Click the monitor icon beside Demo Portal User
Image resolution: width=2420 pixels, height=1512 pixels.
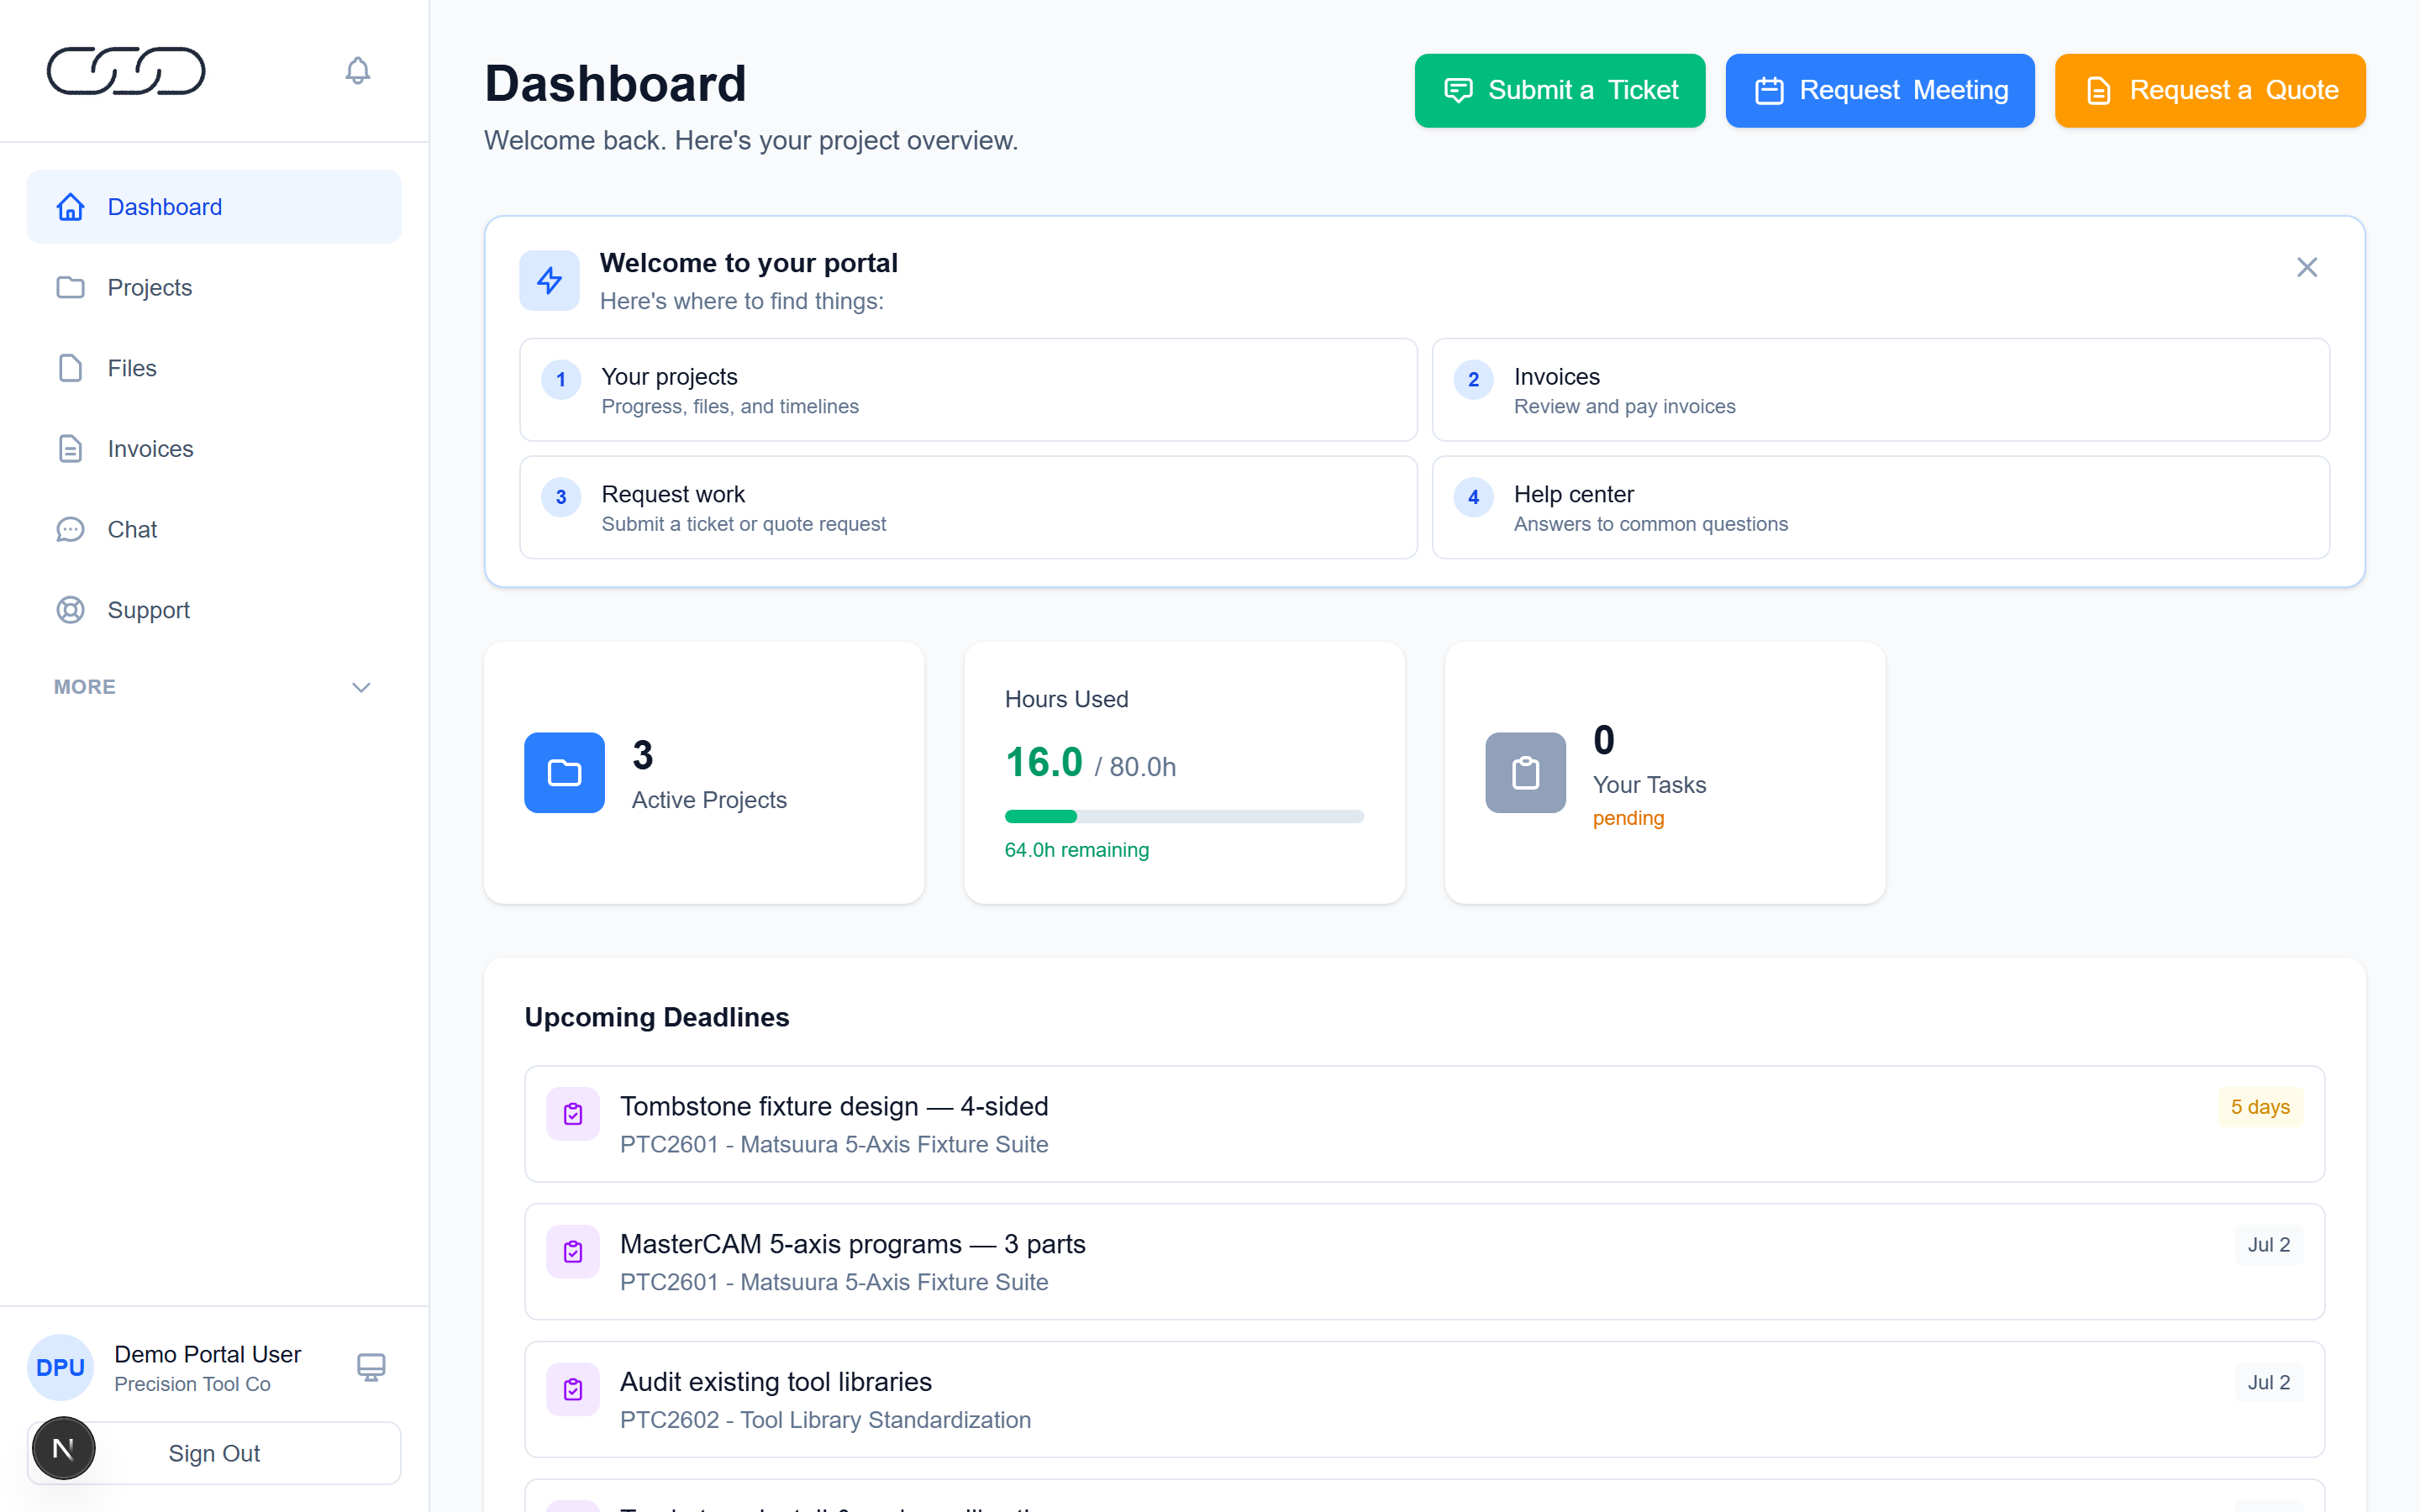(371, 1367)
